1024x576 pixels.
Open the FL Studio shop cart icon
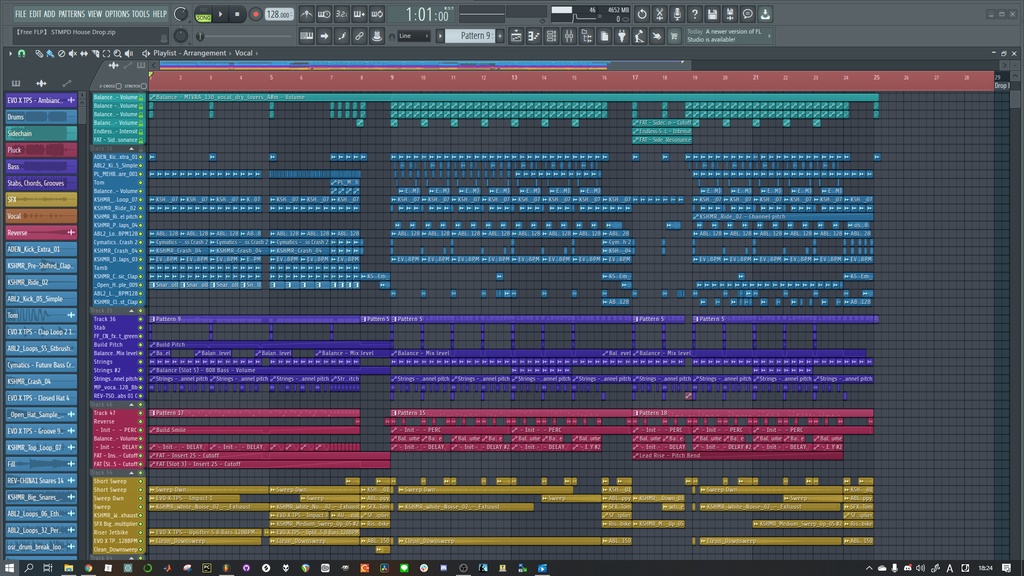pos(674,37)
